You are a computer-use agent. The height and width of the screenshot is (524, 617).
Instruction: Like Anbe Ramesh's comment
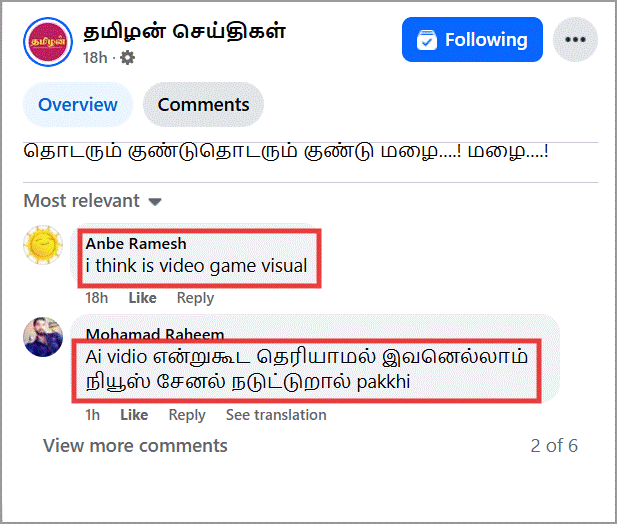coord(142,298)
